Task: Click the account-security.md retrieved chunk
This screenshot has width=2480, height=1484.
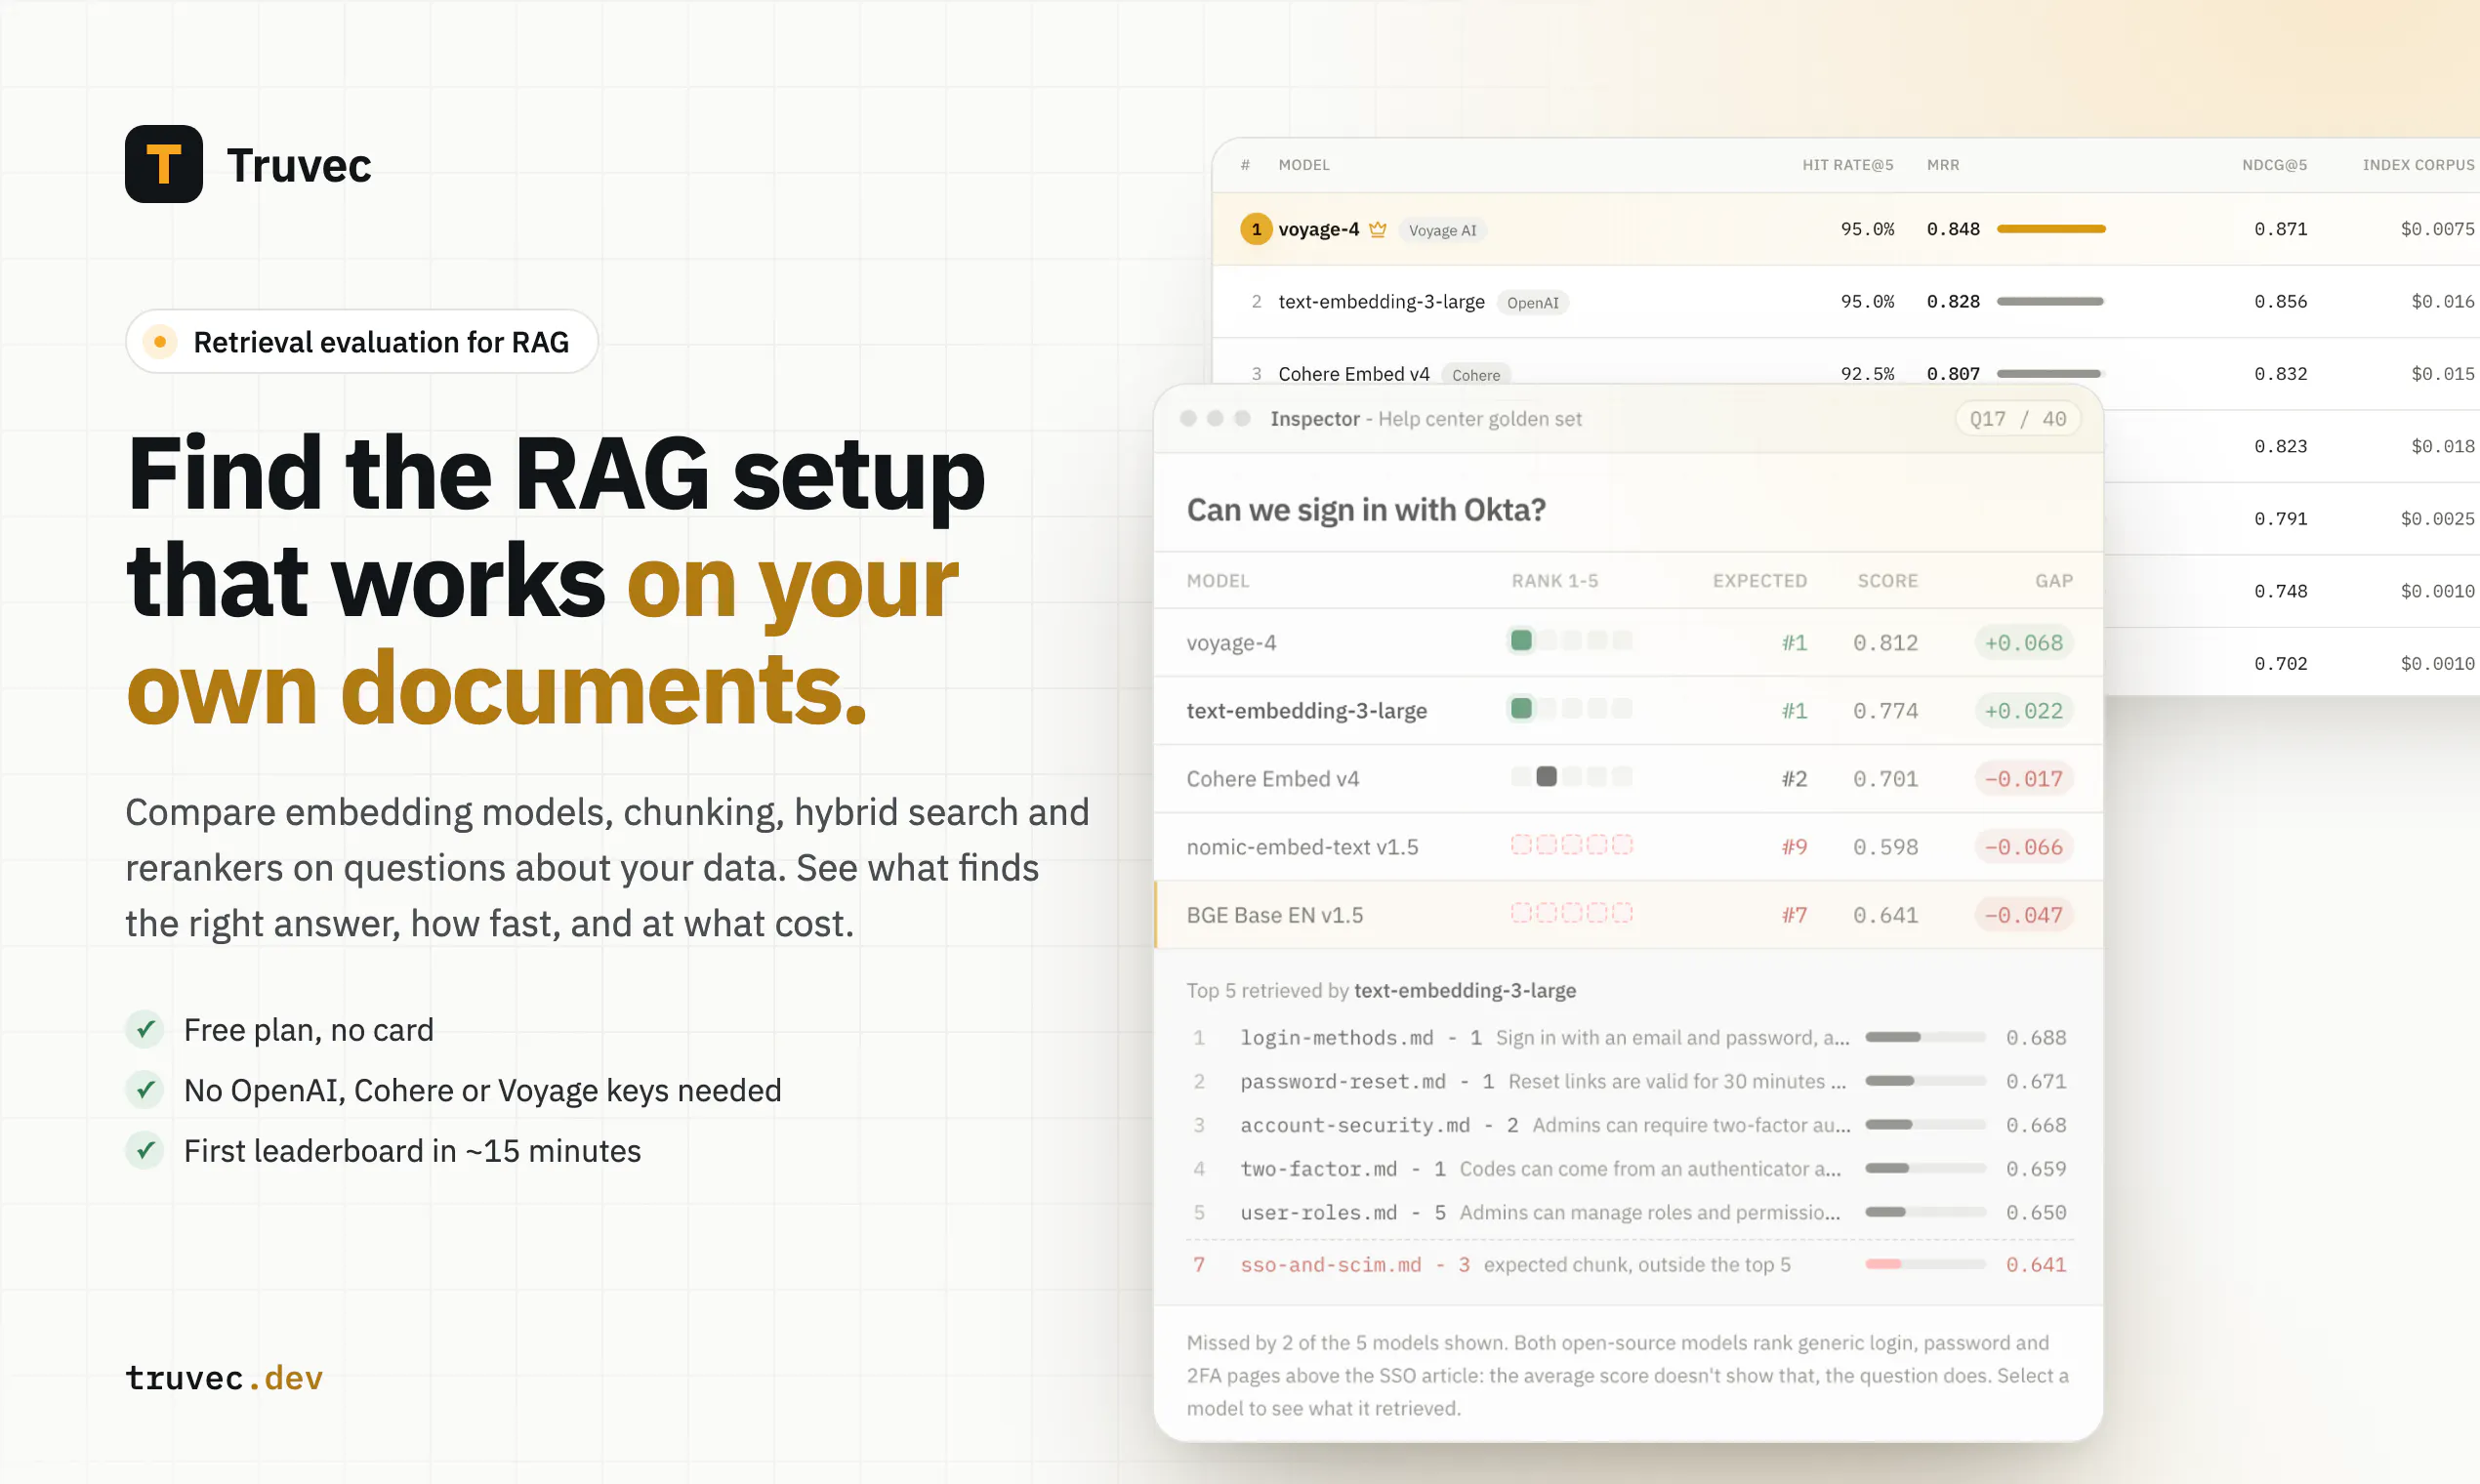Action: tap(1628, 1125)
